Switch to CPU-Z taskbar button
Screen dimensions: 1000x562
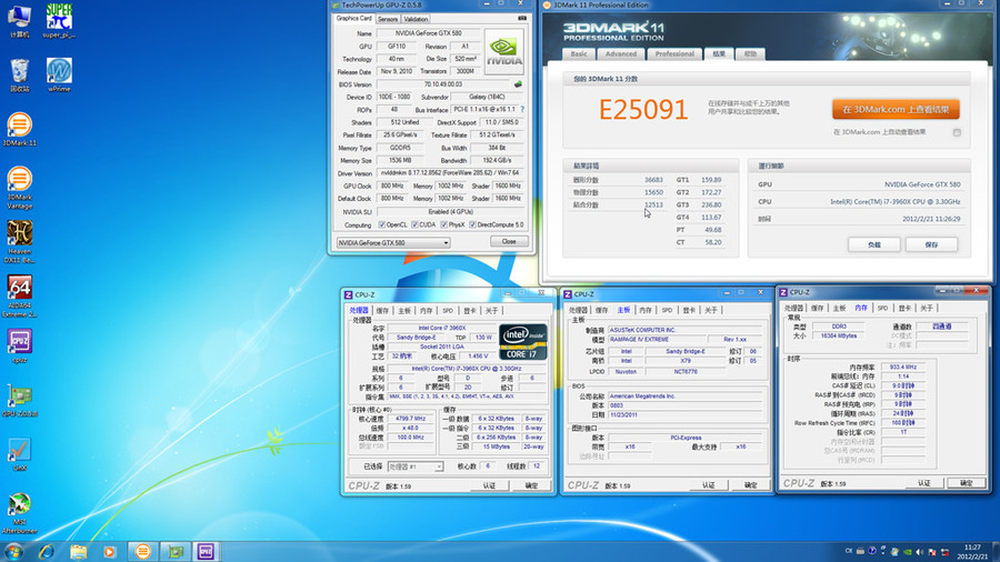pos(205,551)
